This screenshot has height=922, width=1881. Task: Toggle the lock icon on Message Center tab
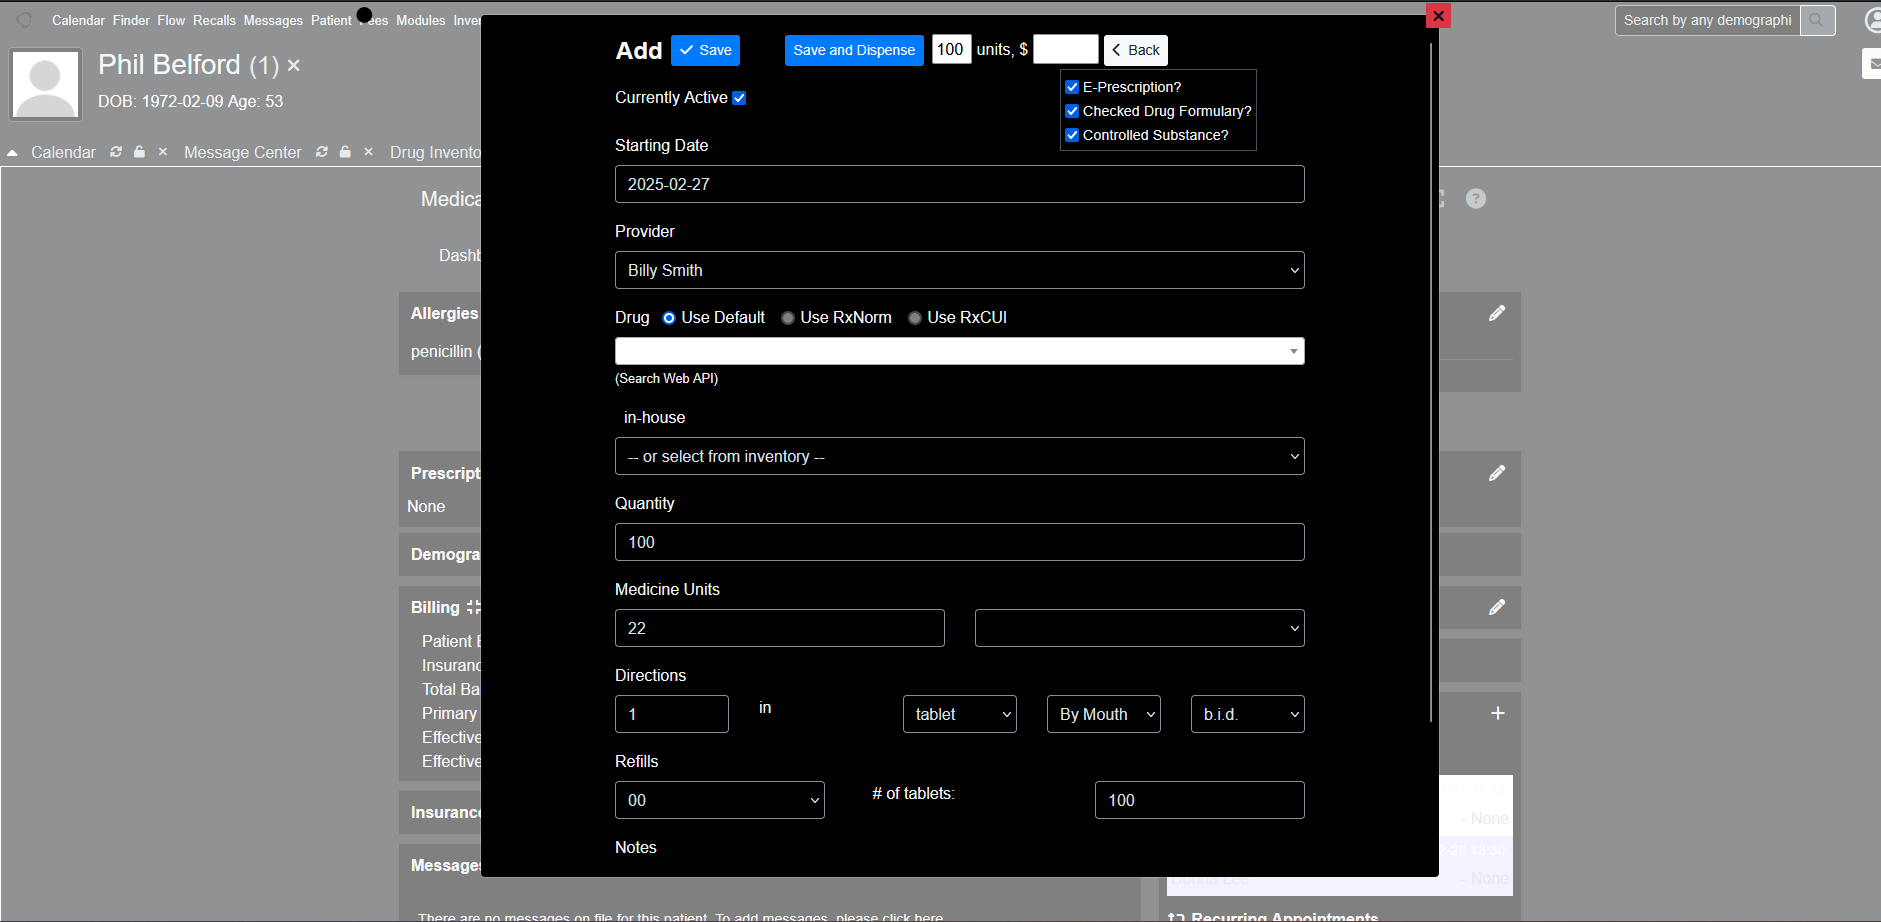[345, 152]
